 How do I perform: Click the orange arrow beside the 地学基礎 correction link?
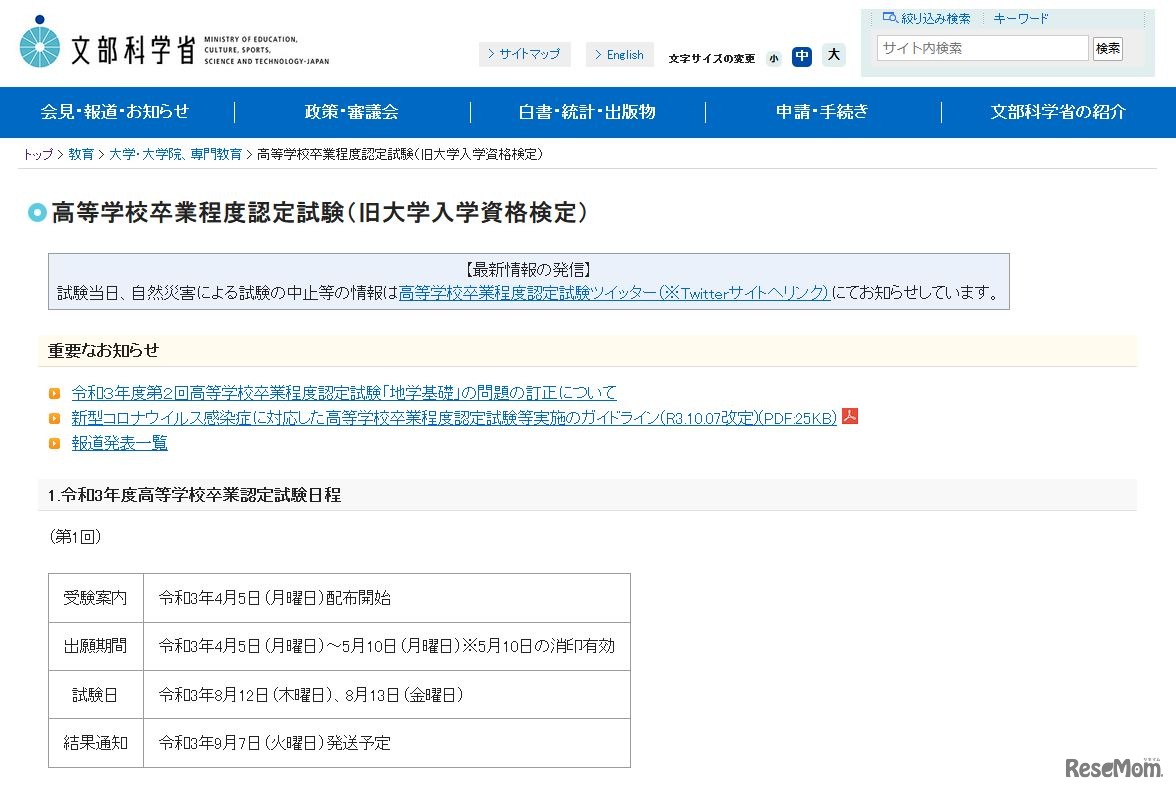(x=54, y=393)
